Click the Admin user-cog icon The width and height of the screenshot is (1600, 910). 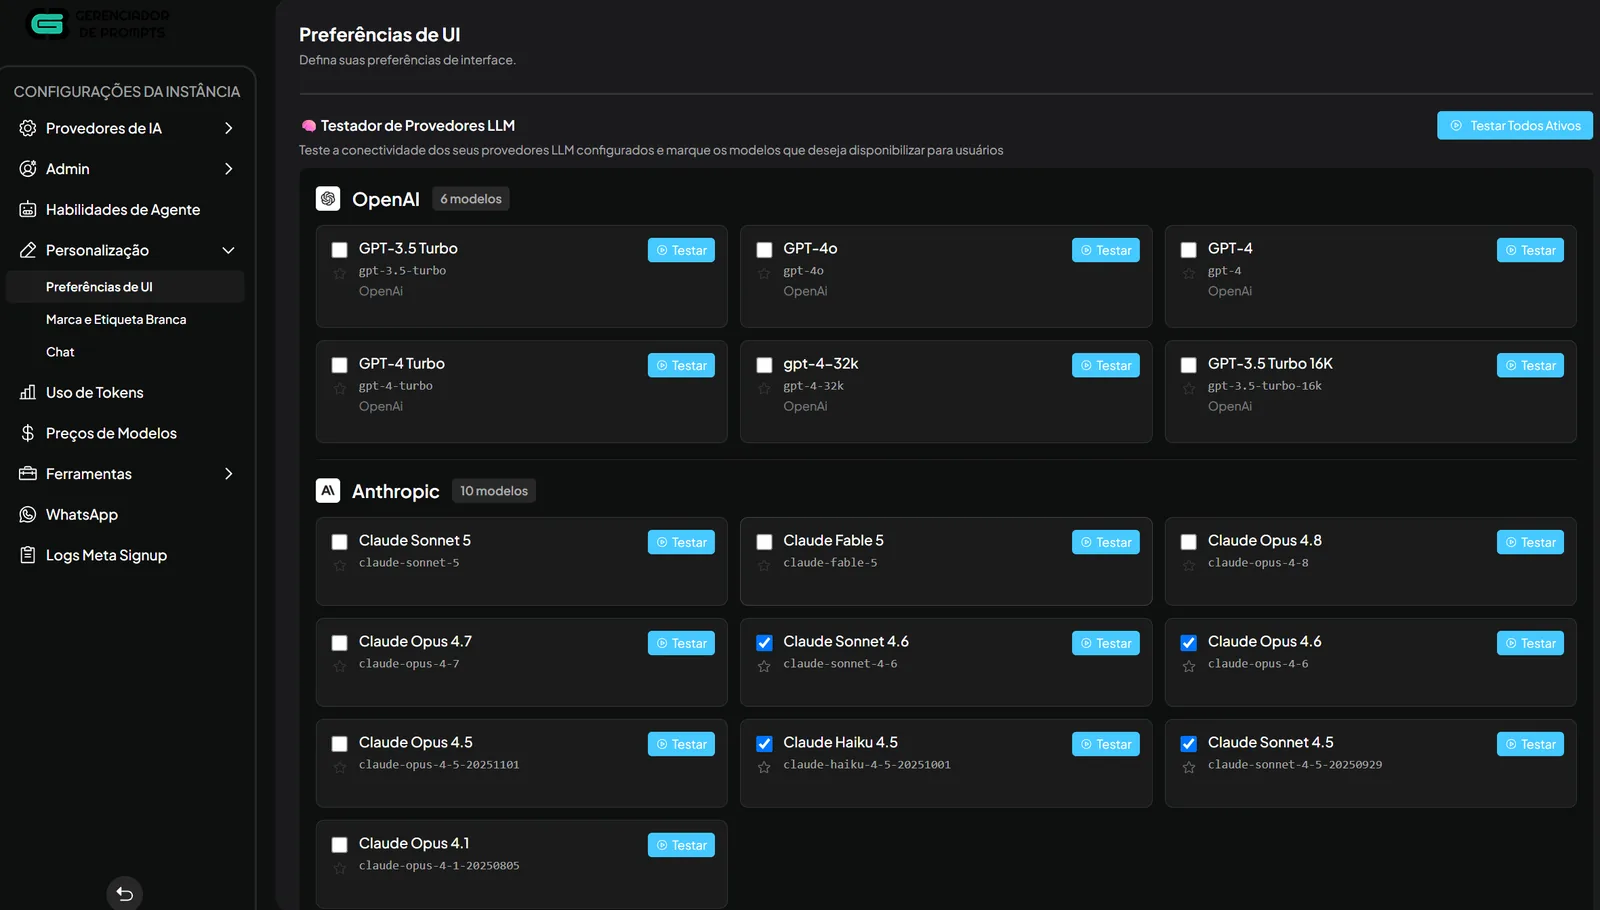tap(28, 169)
